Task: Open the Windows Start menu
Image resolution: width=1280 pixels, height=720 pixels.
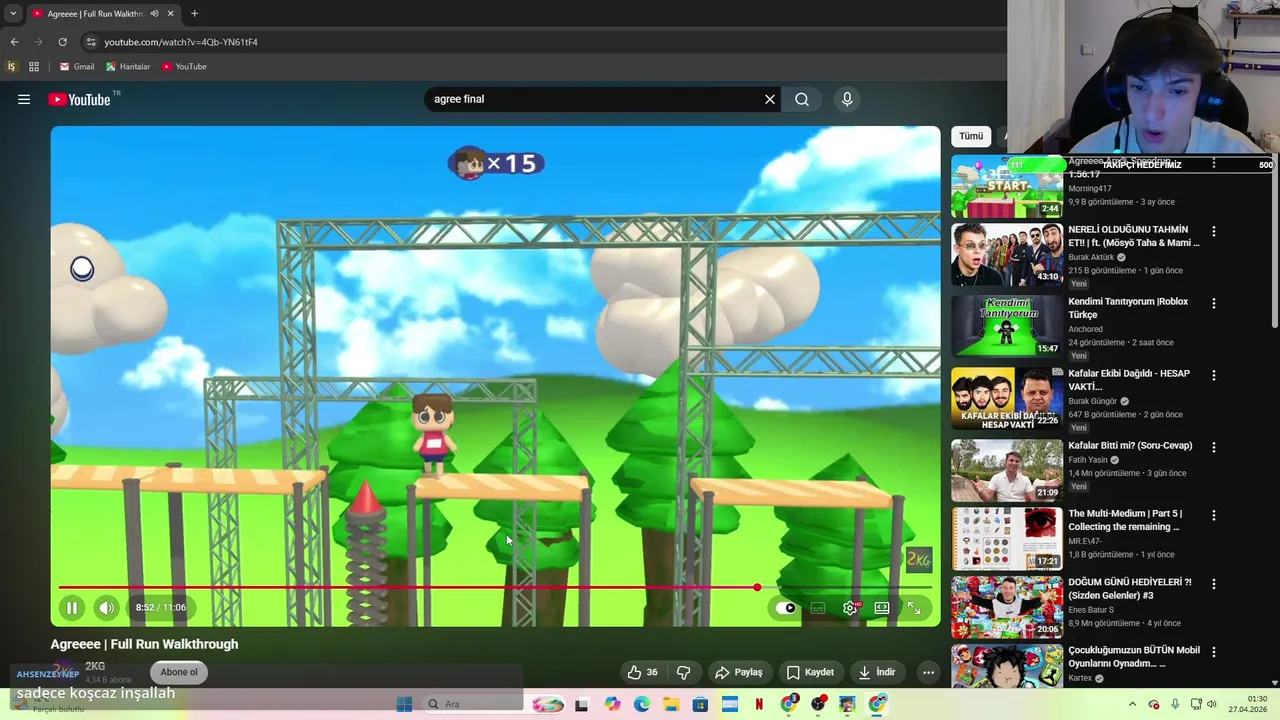Action: [404, 704]
